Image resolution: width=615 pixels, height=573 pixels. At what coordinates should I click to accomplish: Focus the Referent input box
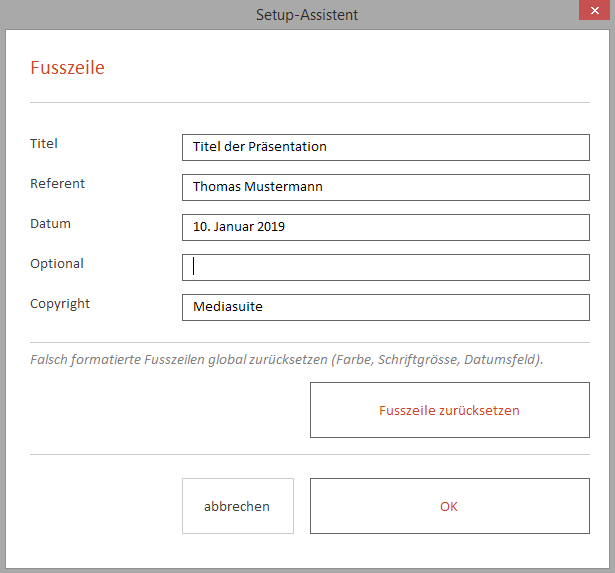point(386,187)
